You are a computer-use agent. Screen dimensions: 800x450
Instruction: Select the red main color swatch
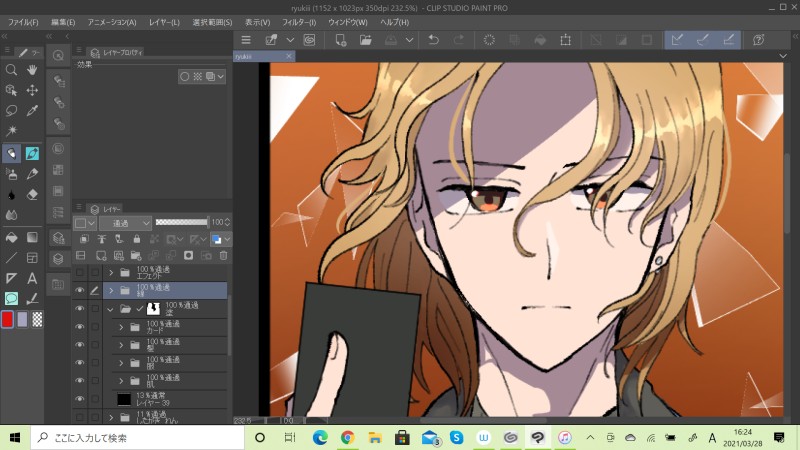point(8,319)
